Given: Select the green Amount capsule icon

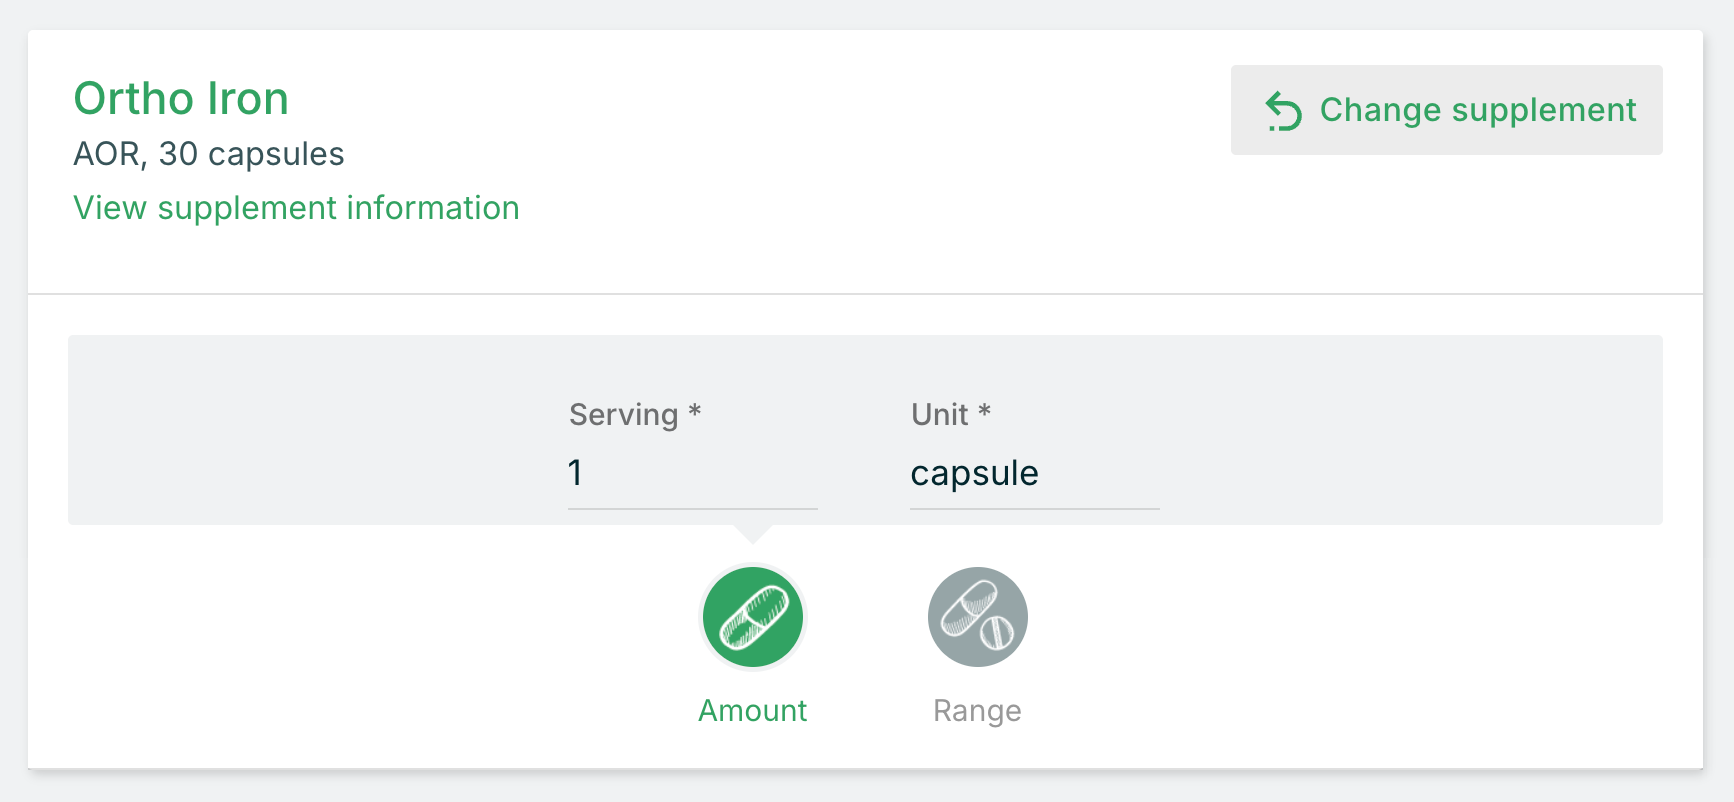Looking at the screenshot, I should point(753,617).
